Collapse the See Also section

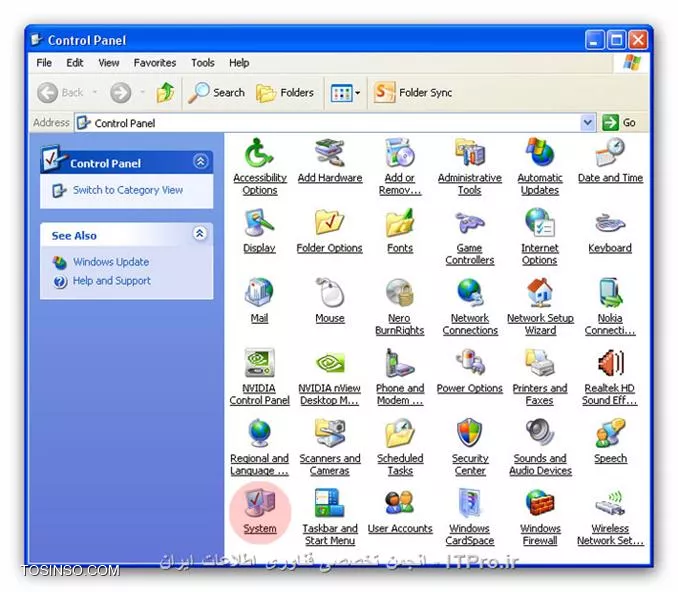click(200, 234)
